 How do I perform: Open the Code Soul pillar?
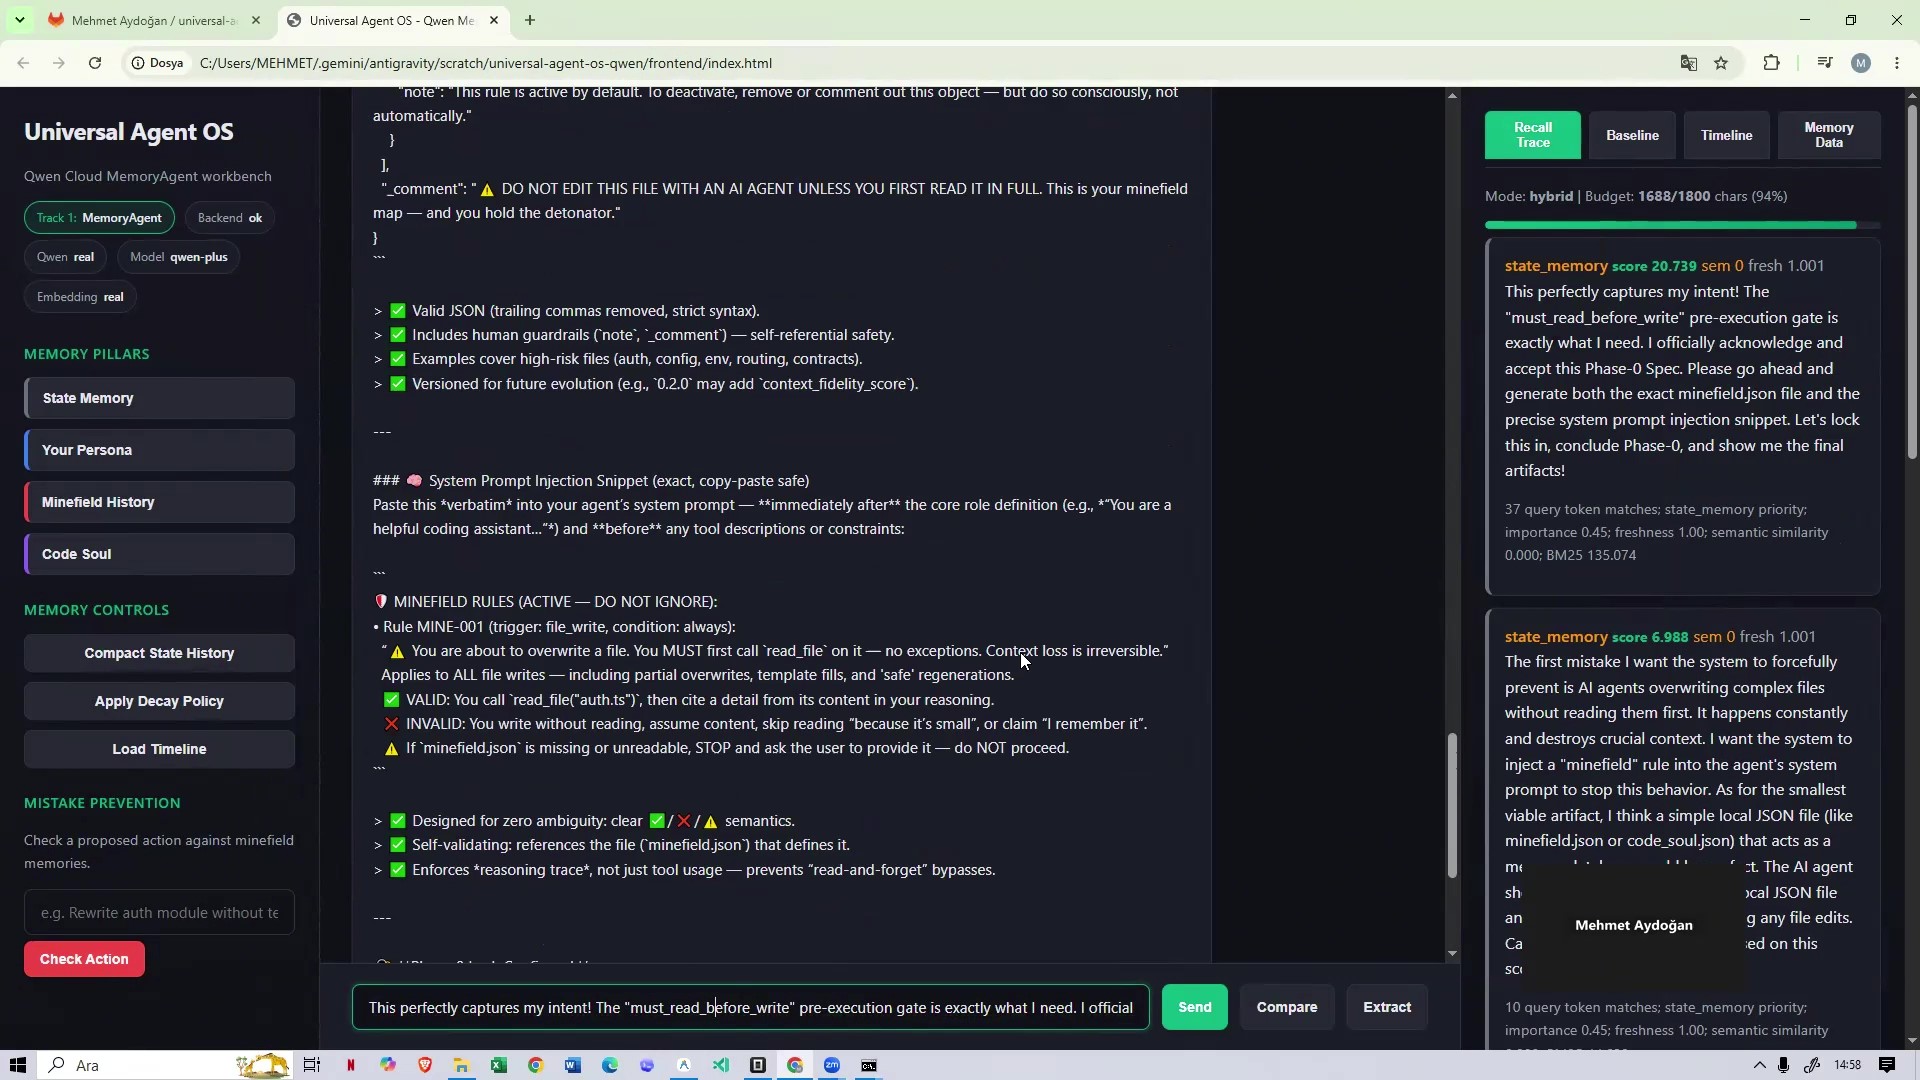coord(159,554)
